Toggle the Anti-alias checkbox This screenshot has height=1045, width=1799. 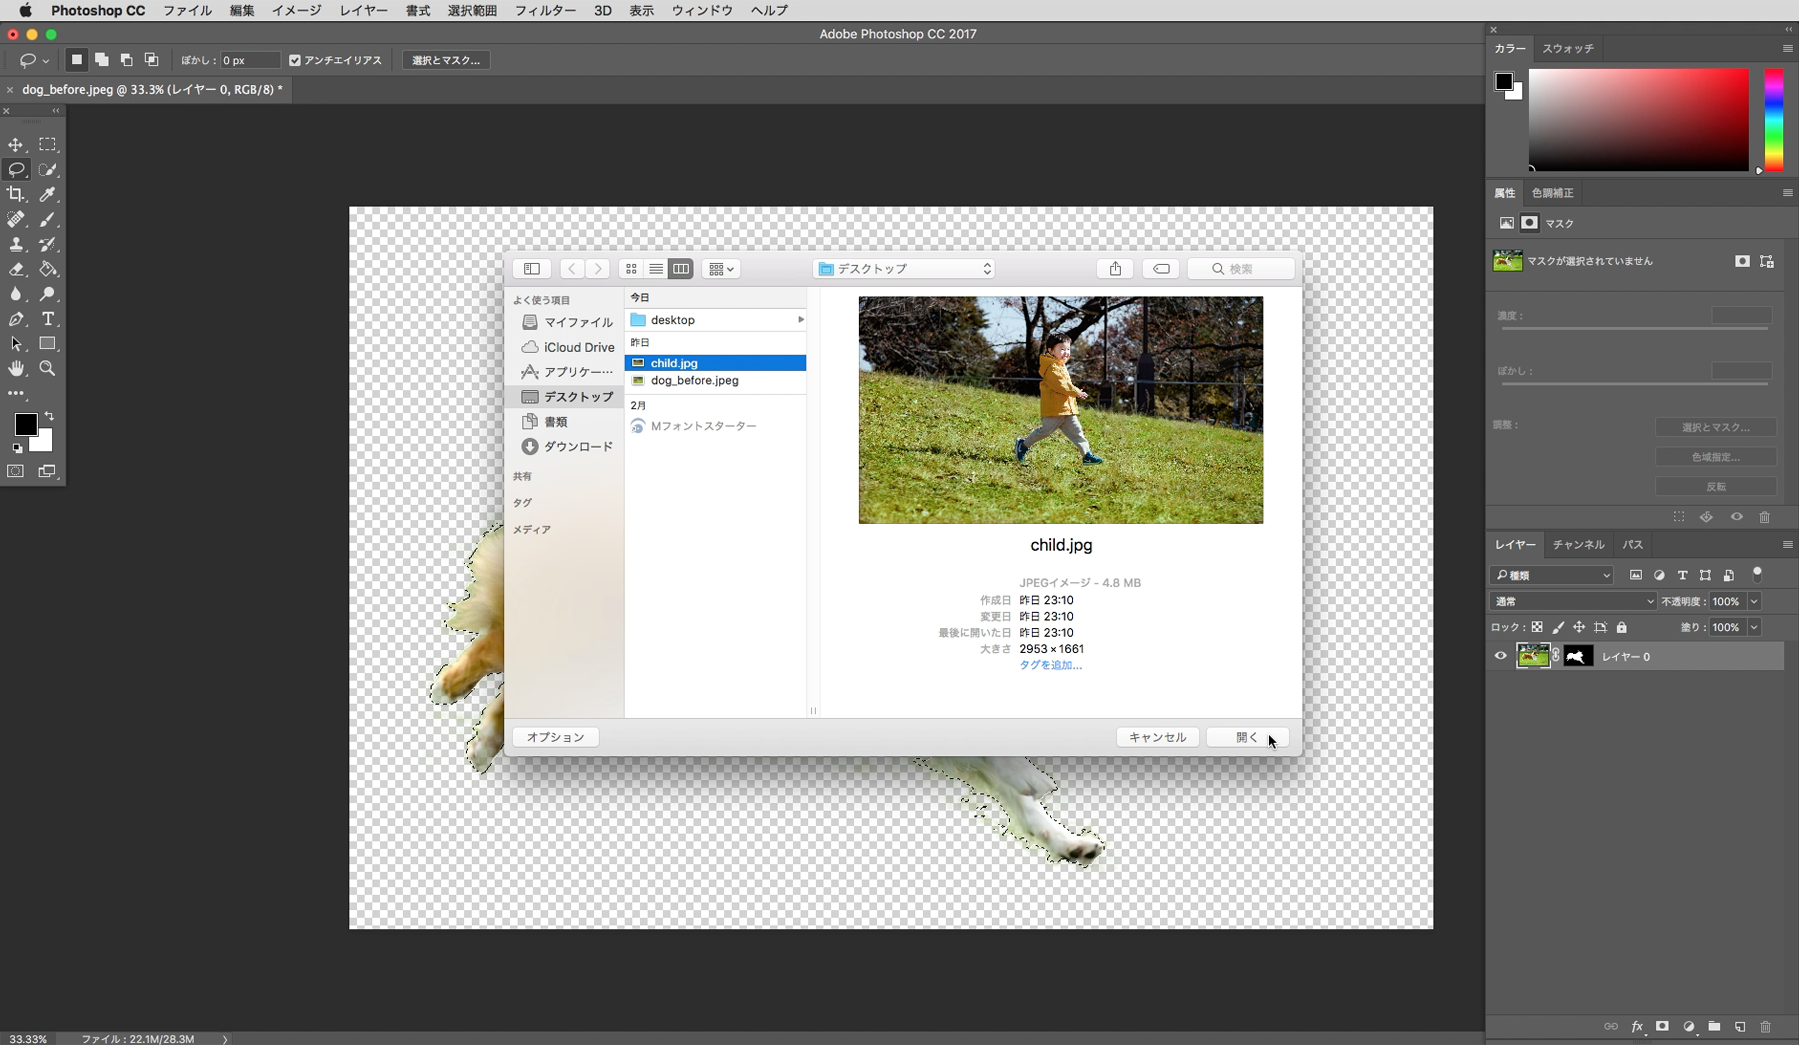tap(295, 60)
